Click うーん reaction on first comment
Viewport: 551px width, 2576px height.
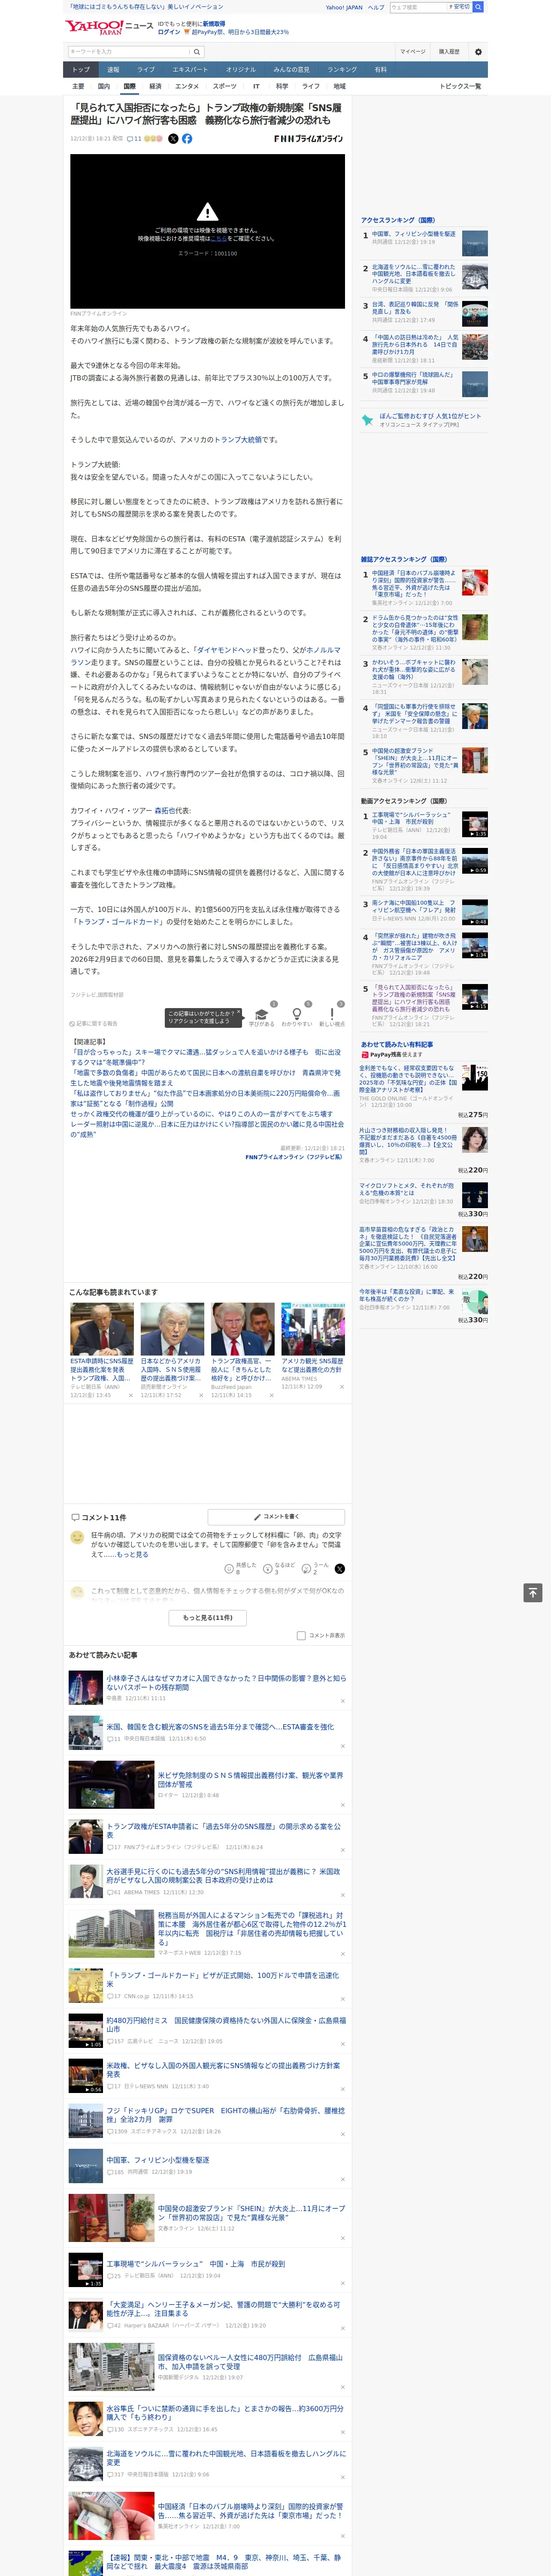tap(316, 1569)
